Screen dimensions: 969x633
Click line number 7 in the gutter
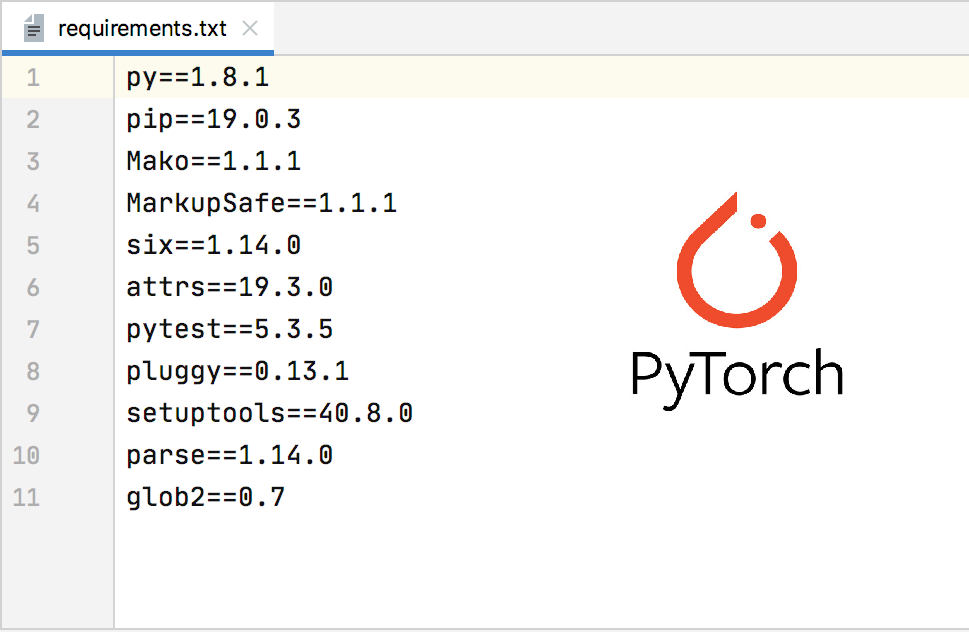(x=33, y=329)
